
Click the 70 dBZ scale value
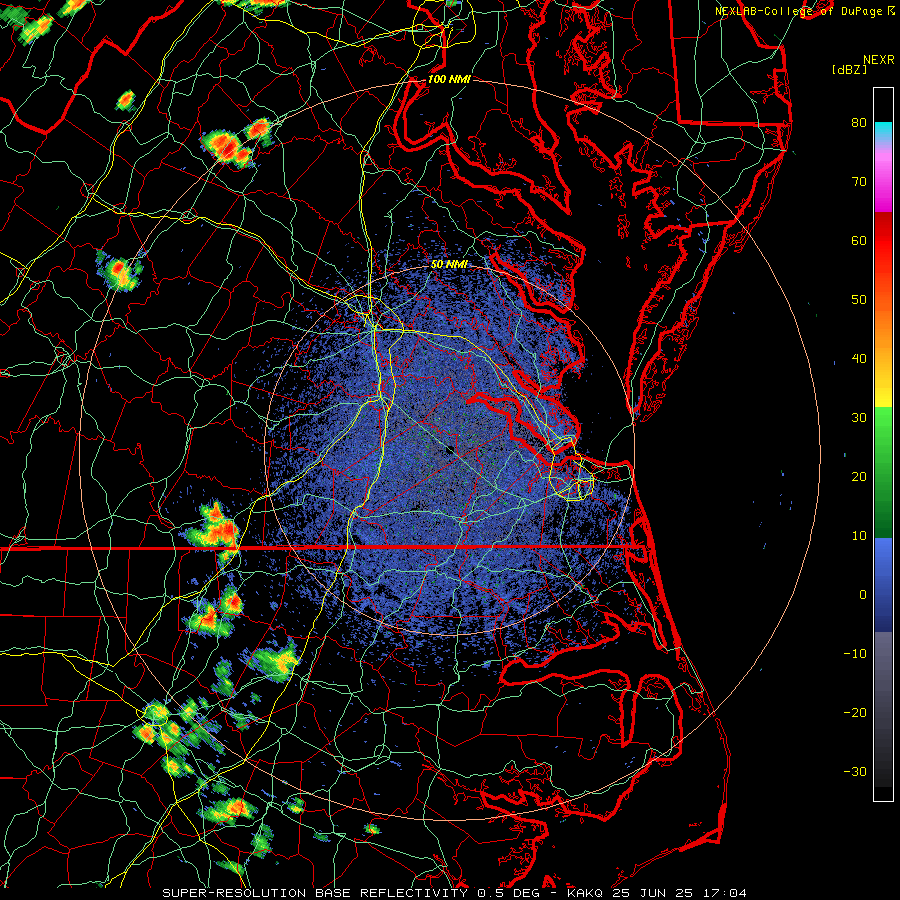tap(859, 181)
